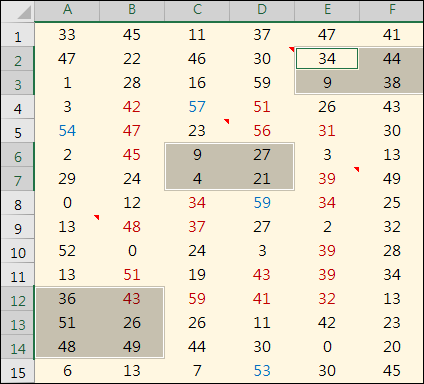Select row 1 header
The width and height of the screenshot is (424, 384).
click(x=18, y=35)
